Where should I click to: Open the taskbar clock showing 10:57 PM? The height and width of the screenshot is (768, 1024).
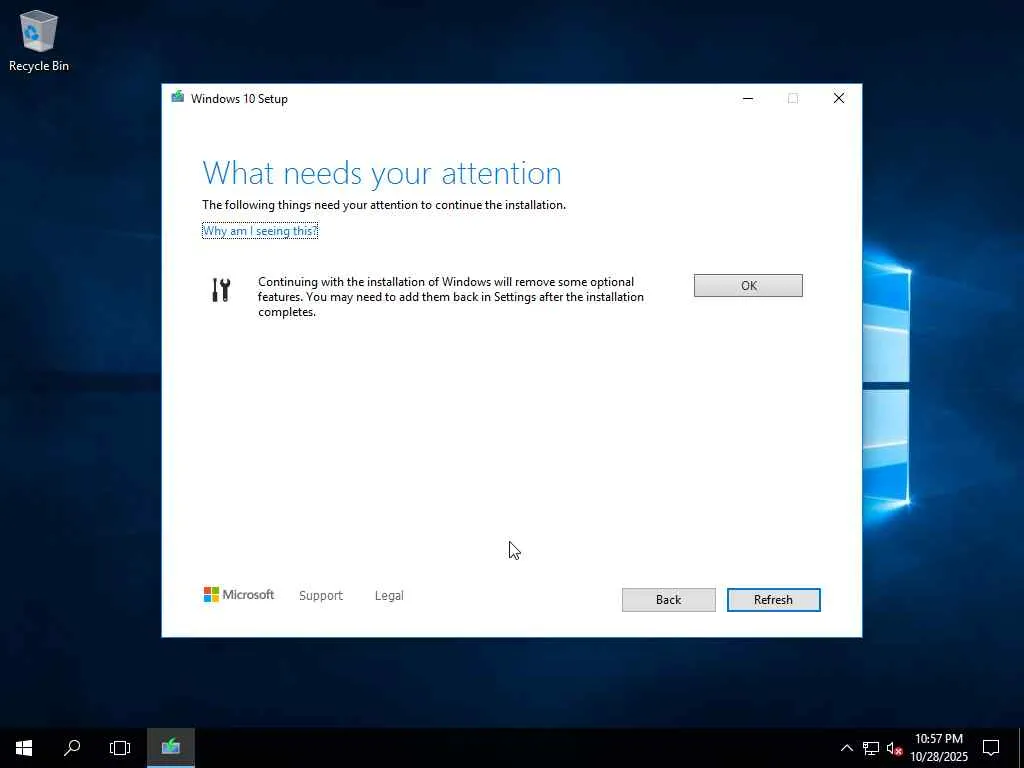939,748
